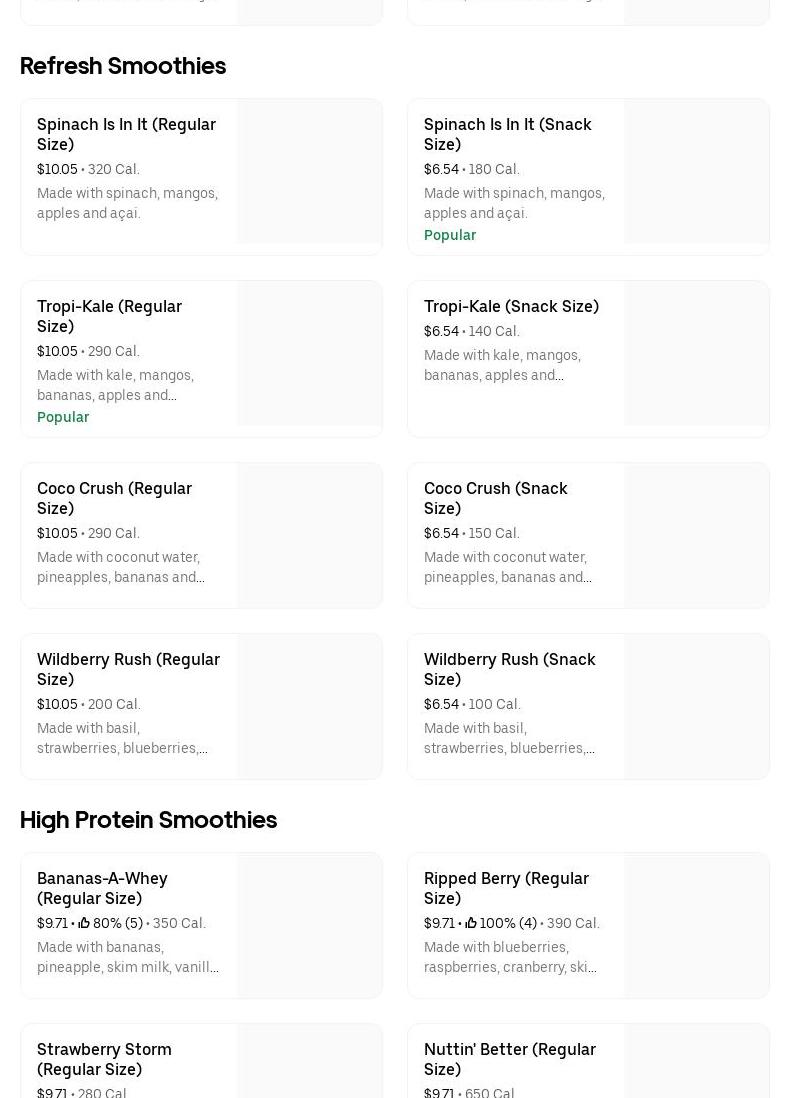The height and width of the screenshot is (1098, 804).
Task: Open Wildberry Rush (Regular Size) smoothie
Action: tap(128, 669)
